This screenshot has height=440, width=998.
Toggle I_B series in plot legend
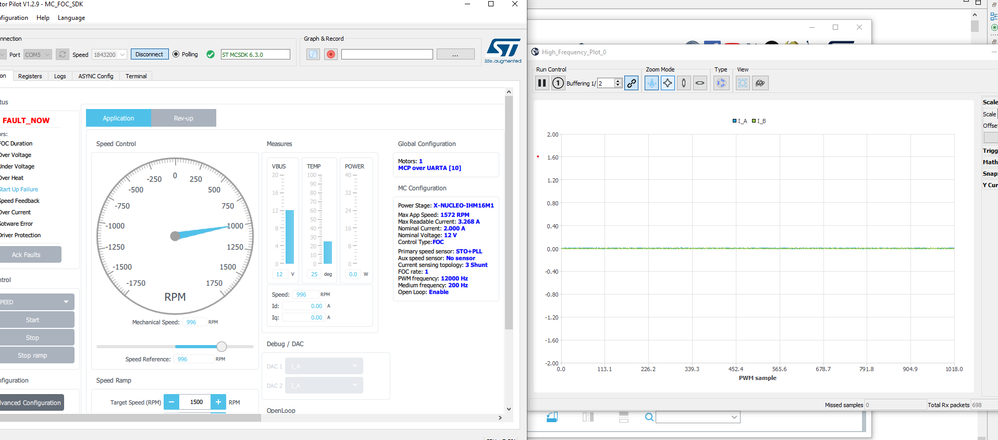click(x=759, y=121)
